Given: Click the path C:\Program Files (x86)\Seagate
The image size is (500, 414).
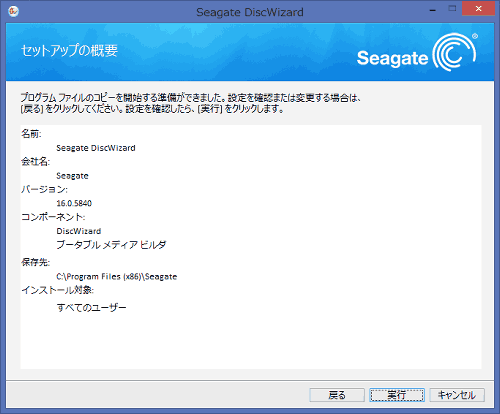Looking at the screenshot, I should [117, 276].
